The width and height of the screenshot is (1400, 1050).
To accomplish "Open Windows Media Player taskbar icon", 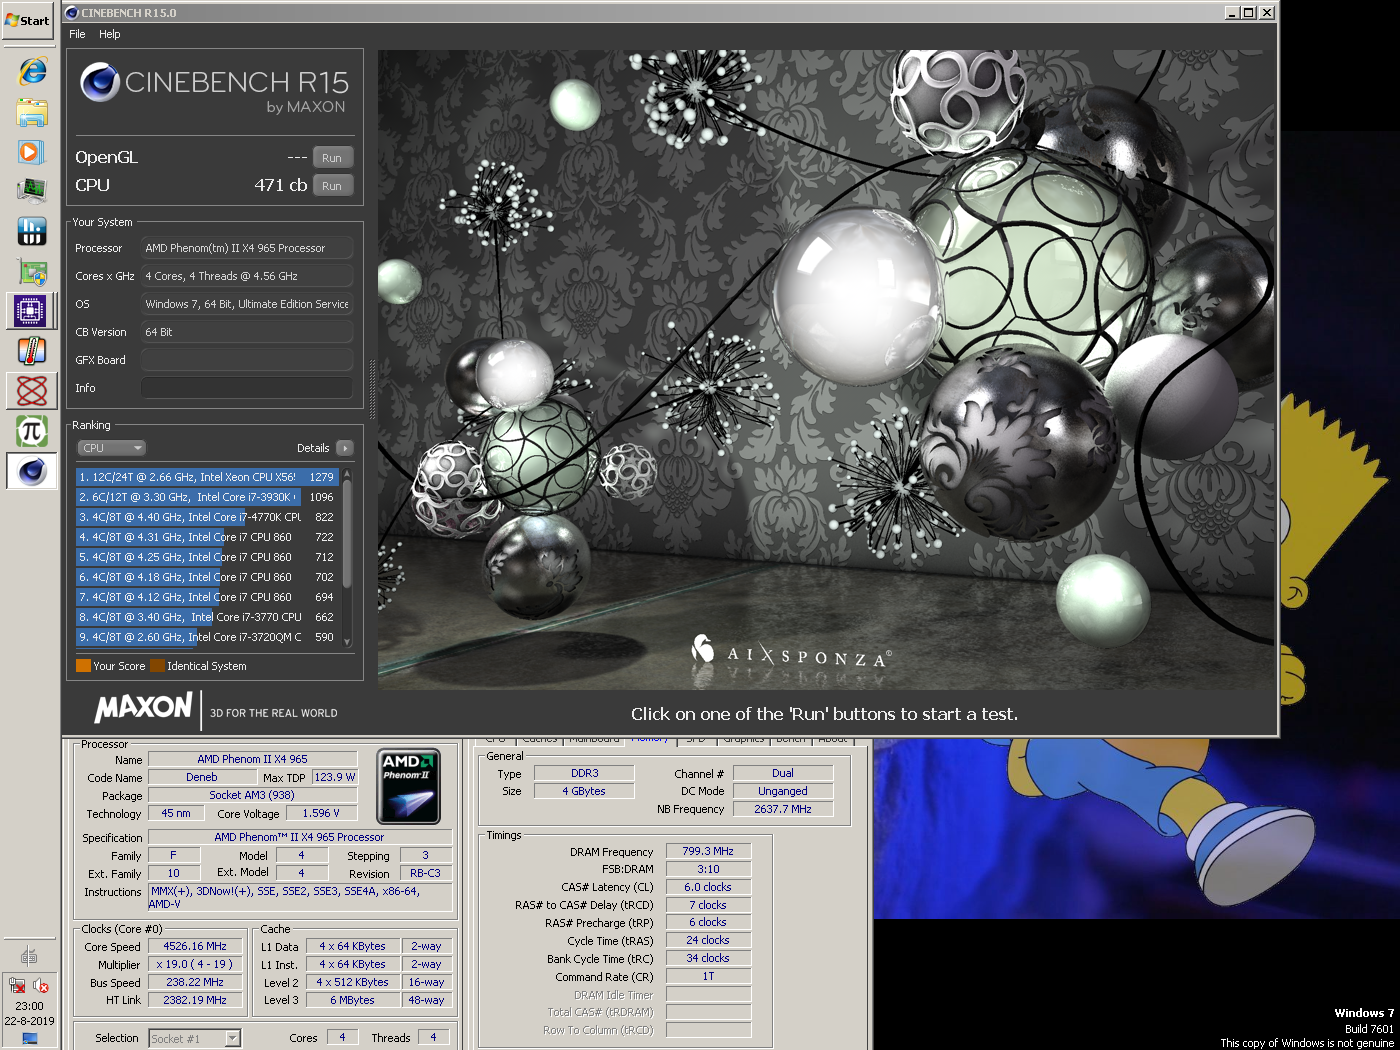I will tap(31, 152).
